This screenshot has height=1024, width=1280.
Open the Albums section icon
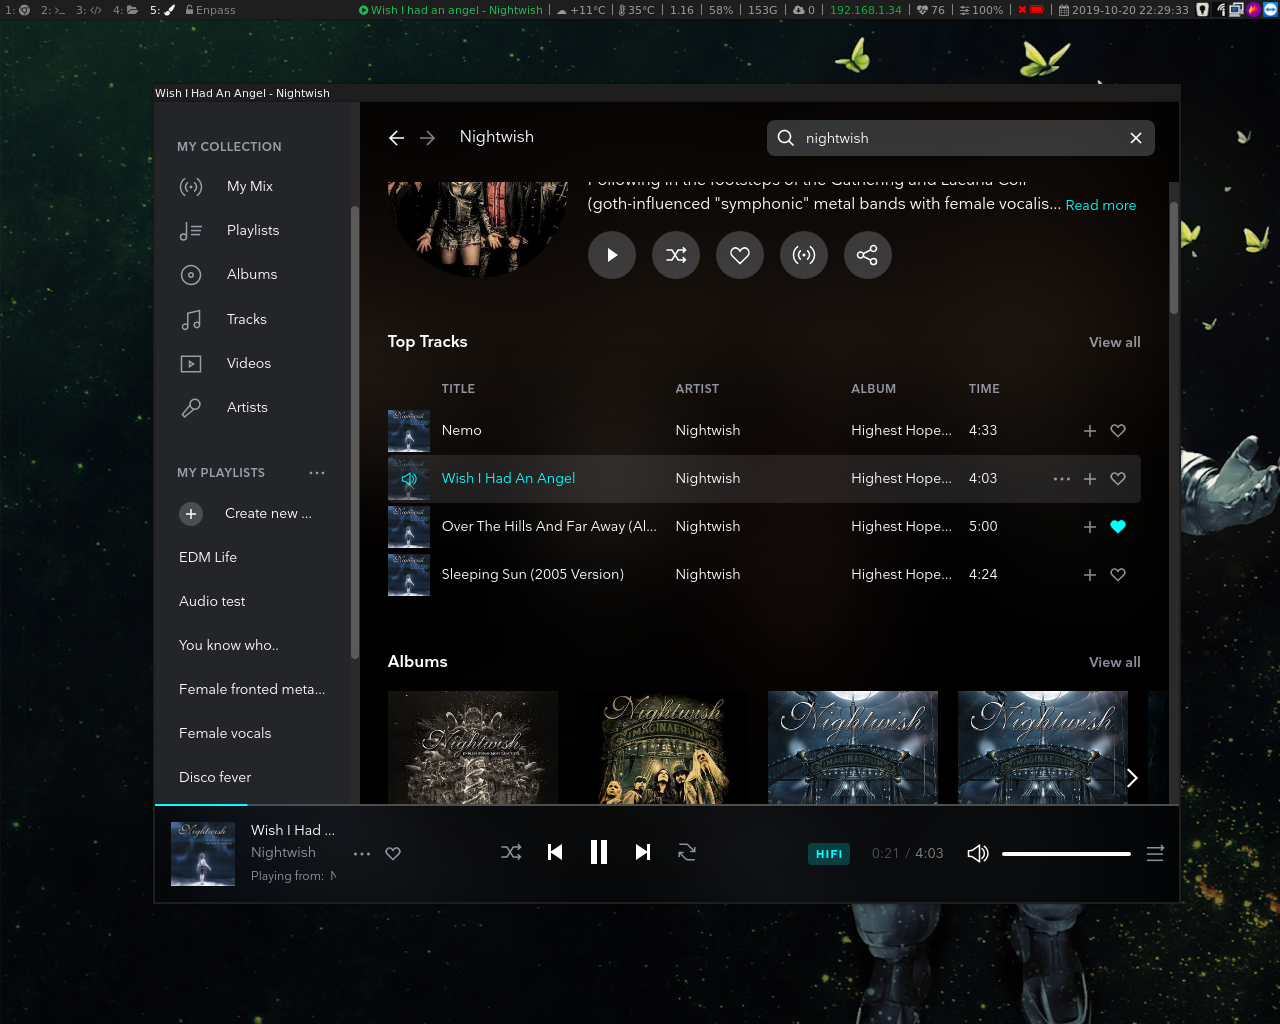point(191,274)
